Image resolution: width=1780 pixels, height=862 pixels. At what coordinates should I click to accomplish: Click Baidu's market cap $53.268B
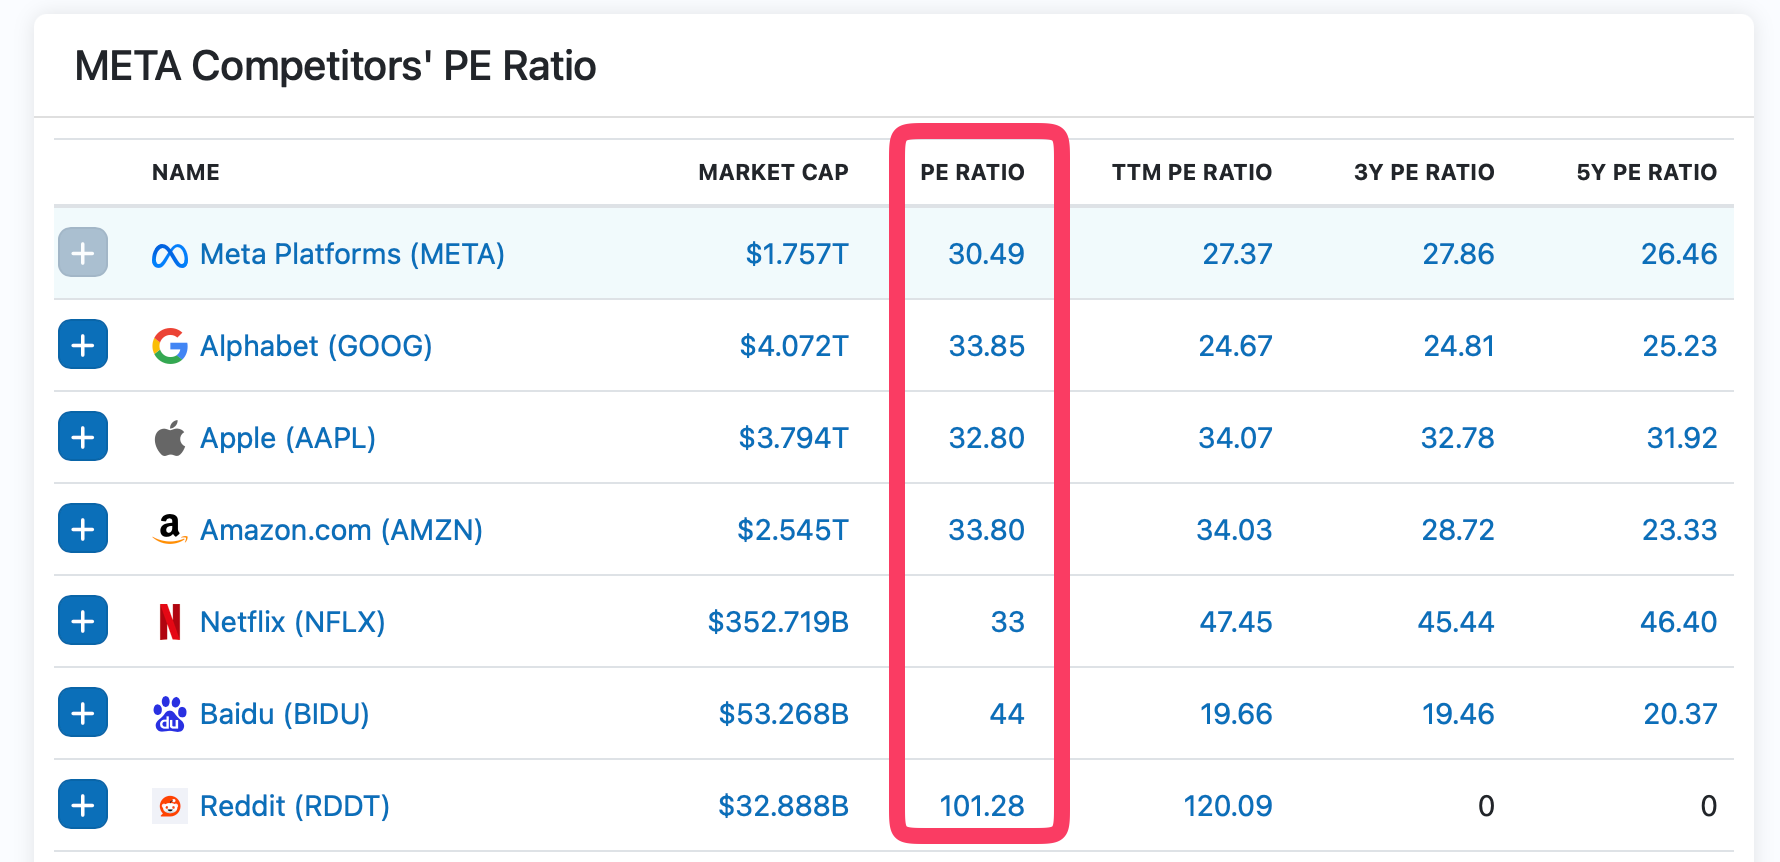pyautogui.click(x=784, y=714)
